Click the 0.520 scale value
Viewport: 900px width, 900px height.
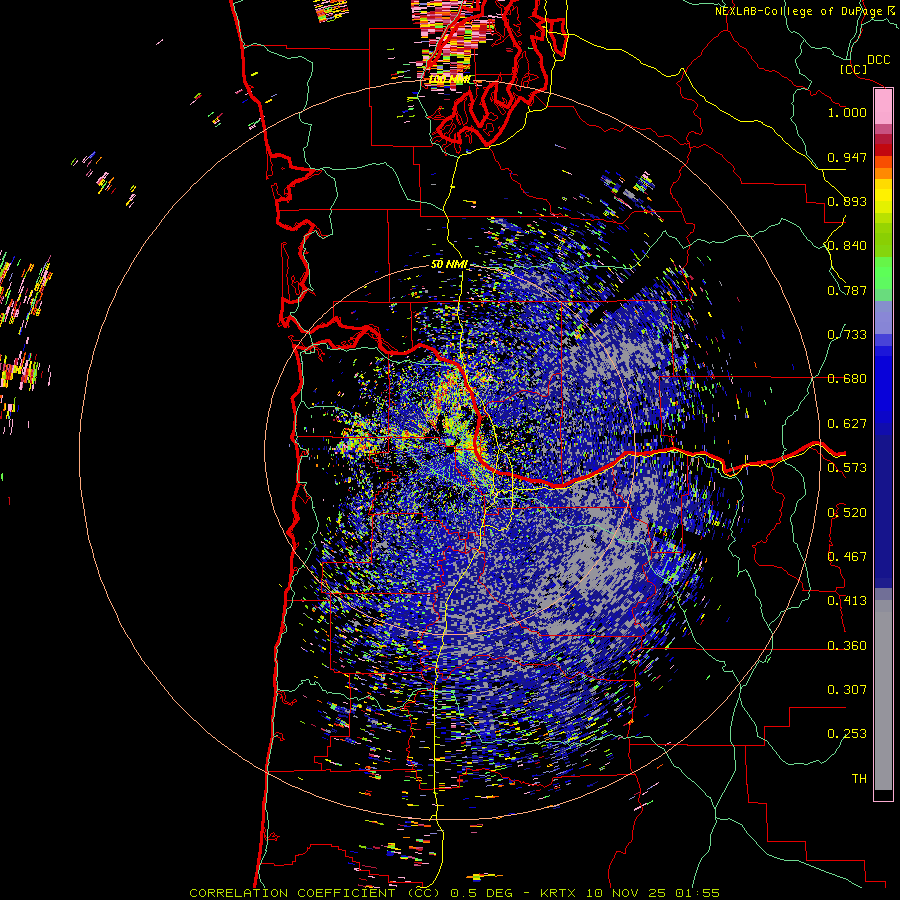[x=847, y=513]
